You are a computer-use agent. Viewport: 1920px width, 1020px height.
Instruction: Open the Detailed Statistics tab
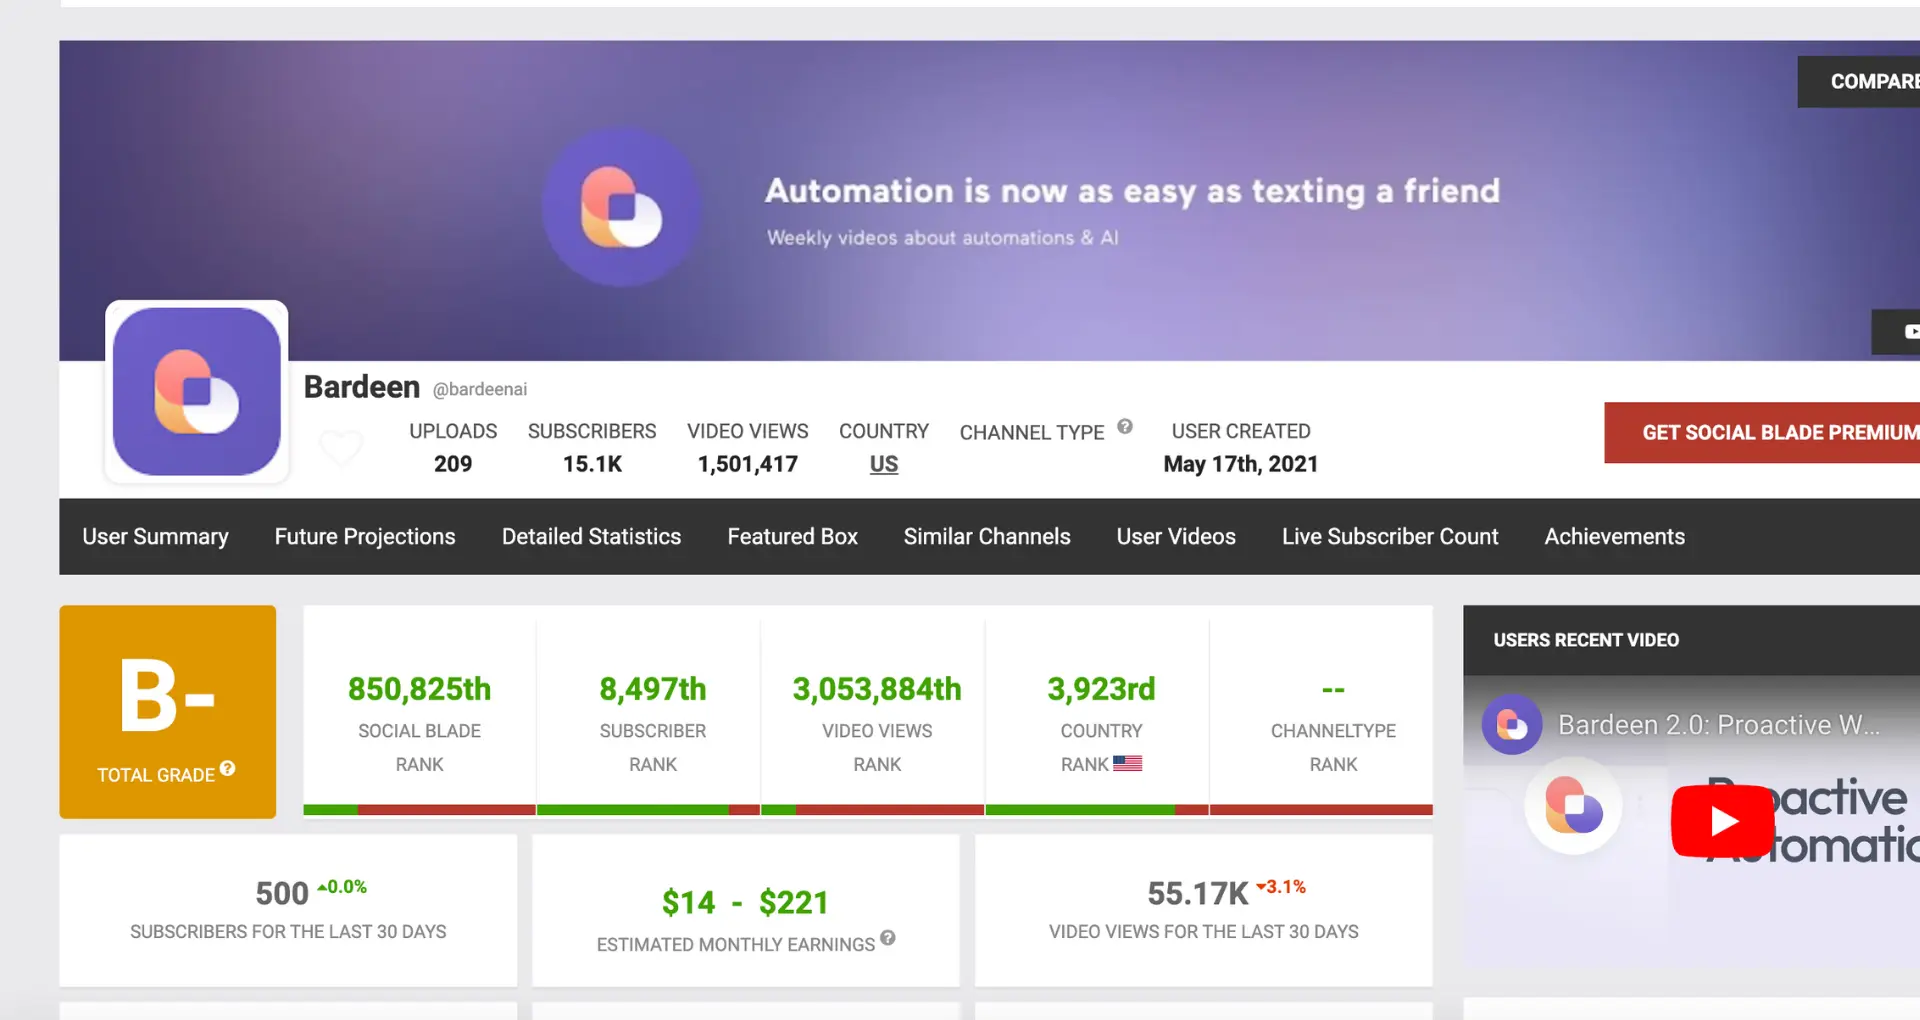pyautogui.click(x=591, y=537)
